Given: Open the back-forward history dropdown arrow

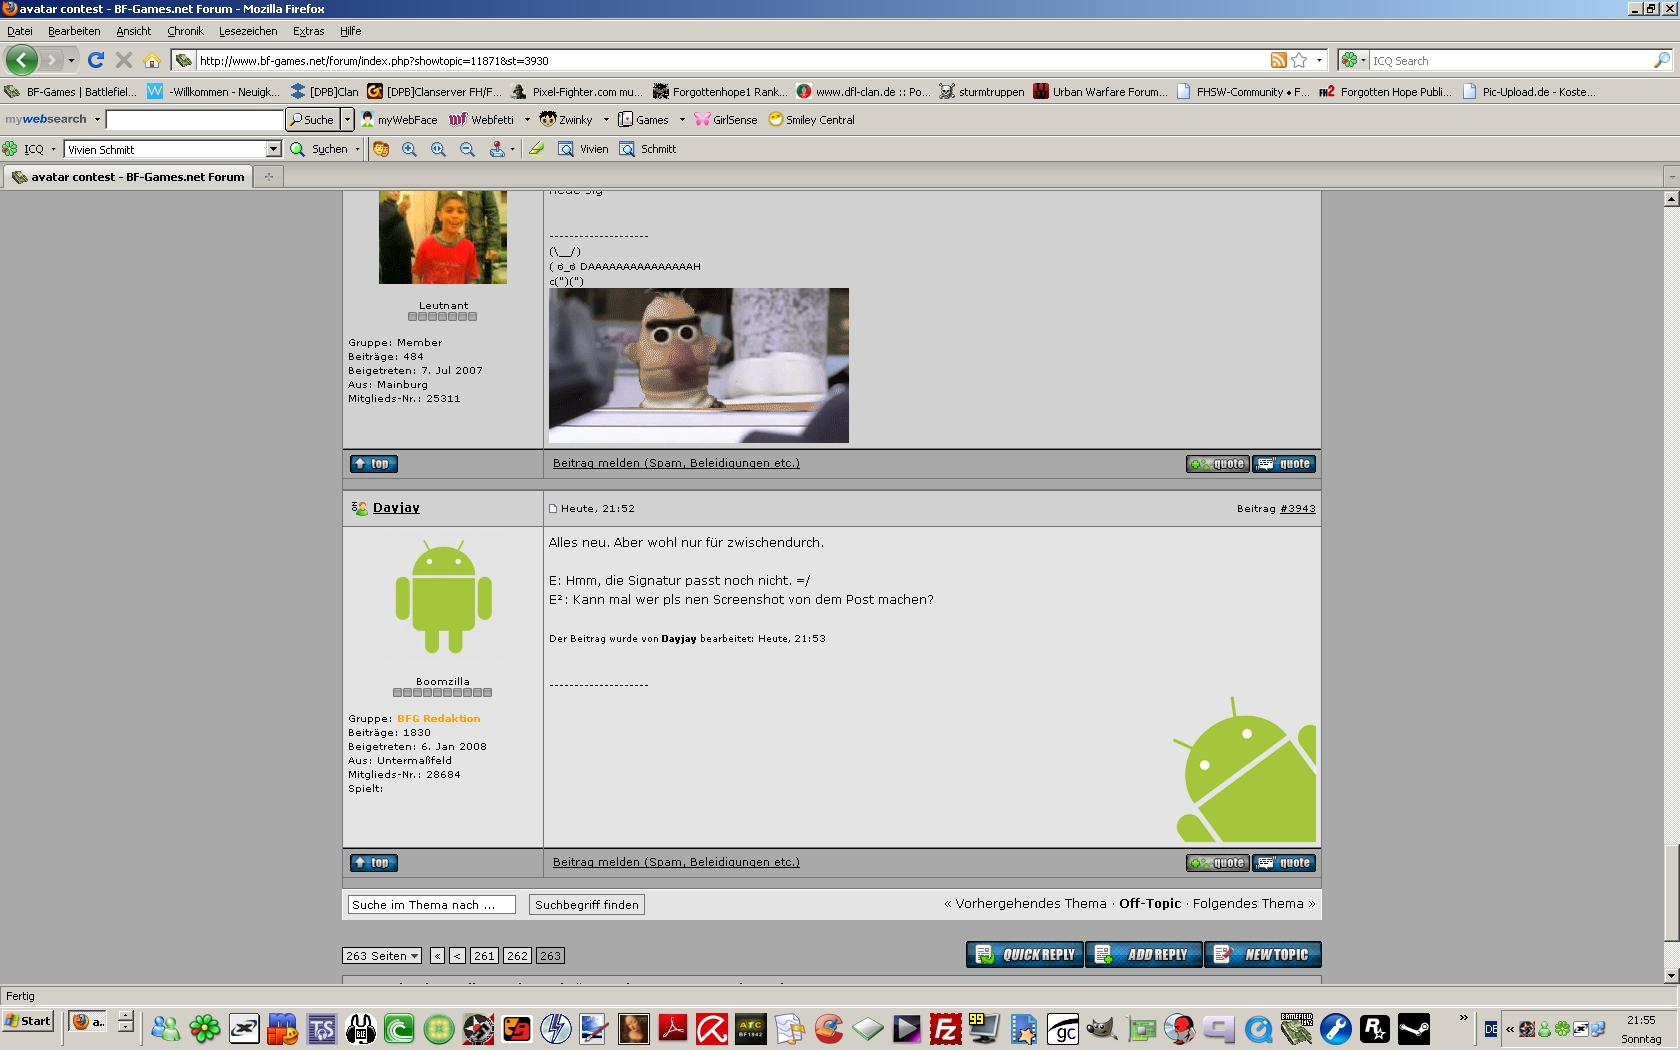Looking at the screenshot, I should pos(71,60).
